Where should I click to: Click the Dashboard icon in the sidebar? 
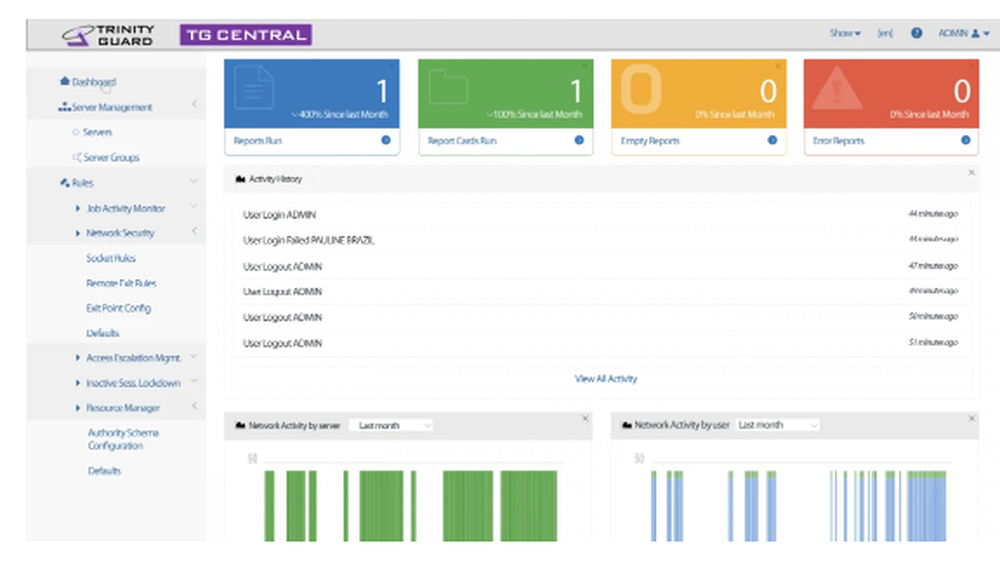pyautogui.click(x=64, y=83)
